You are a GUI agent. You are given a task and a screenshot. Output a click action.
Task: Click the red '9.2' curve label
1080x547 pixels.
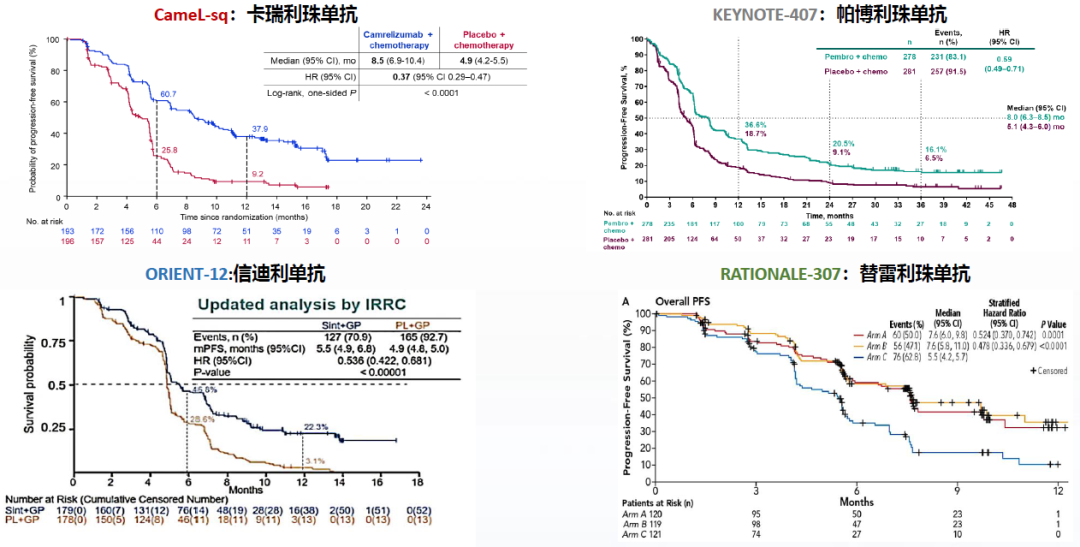click(x=259, y=174)
